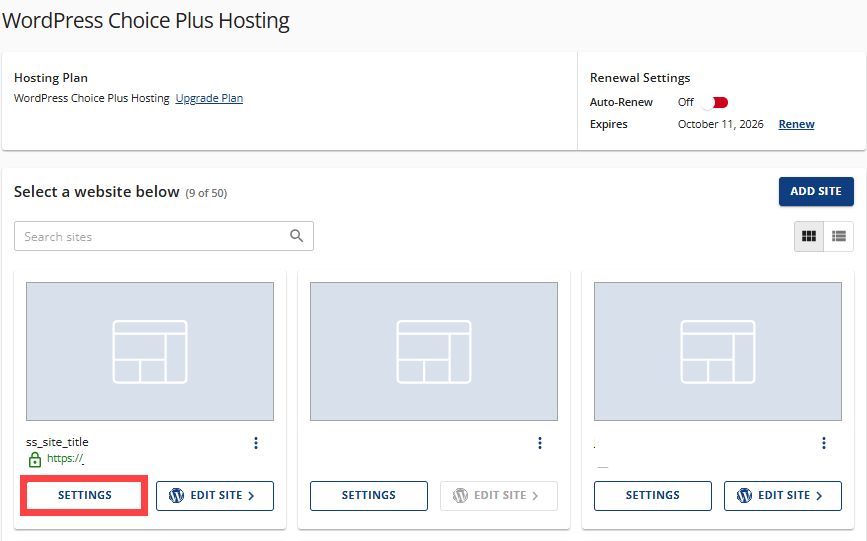Open Settings on the rightmost site card
Screen dimensions: 867x541
pyautogui.click(x=652, y=496)
